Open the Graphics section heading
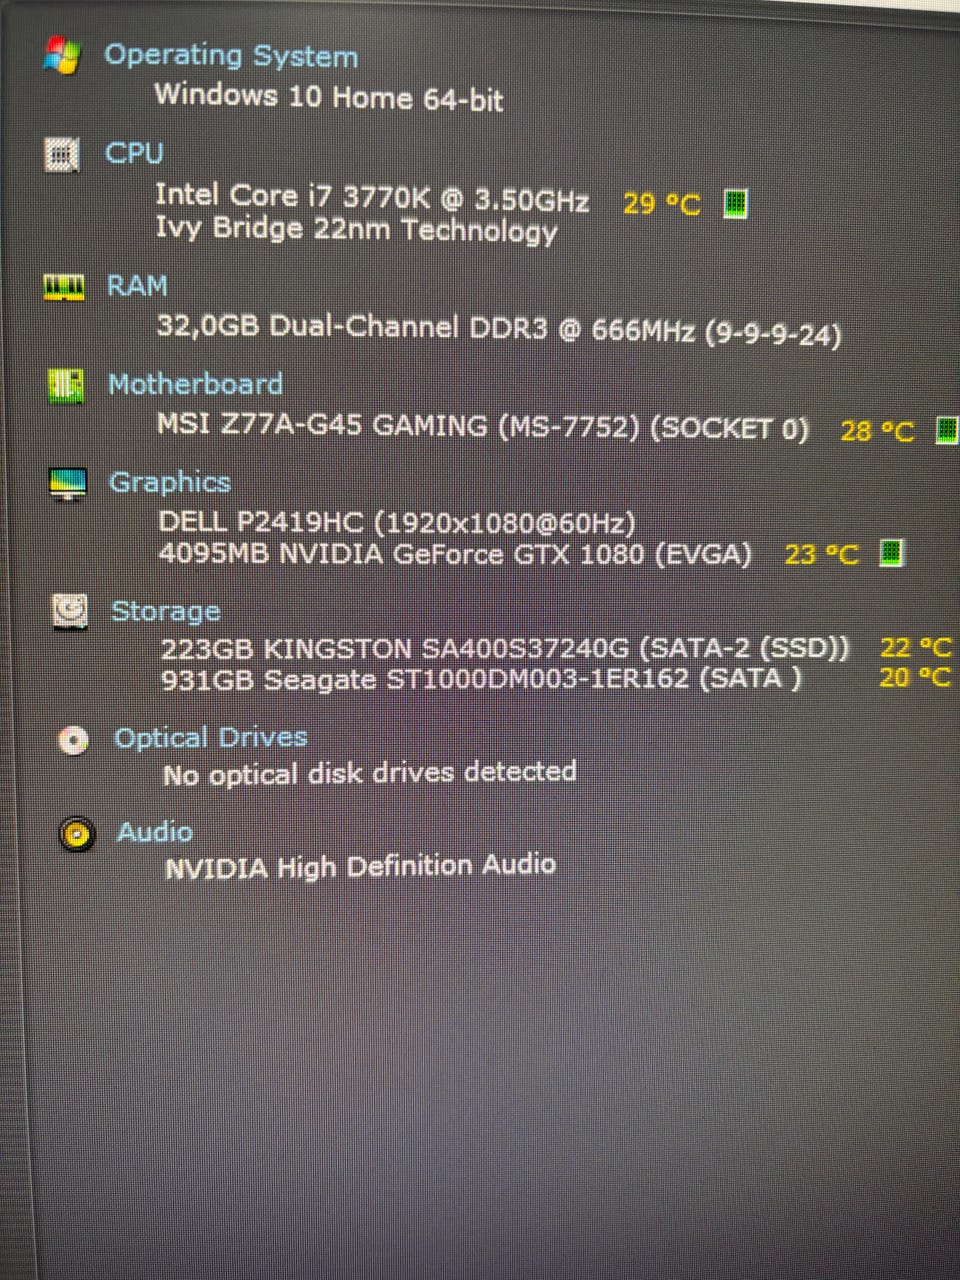This screenshot has width=960, height=1280. tap(170, 482)
